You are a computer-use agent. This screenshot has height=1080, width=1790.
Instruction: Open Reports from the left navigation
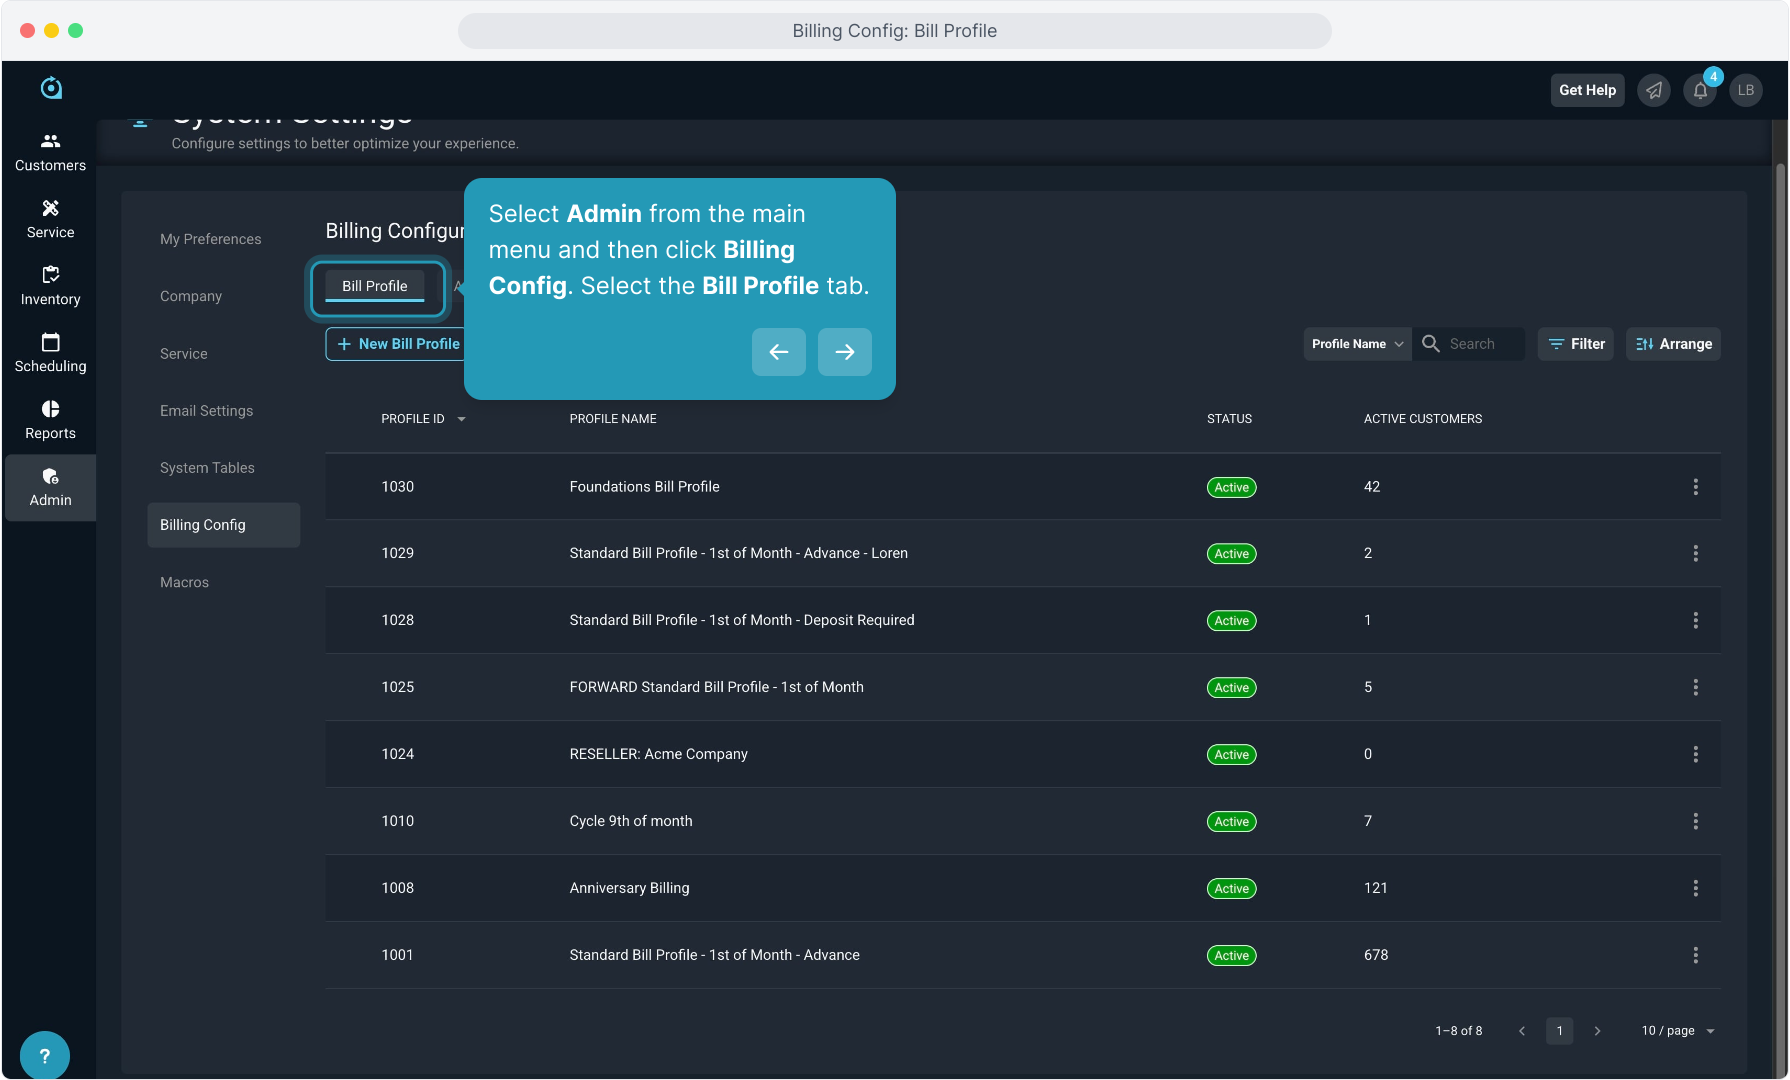(50, 420)
